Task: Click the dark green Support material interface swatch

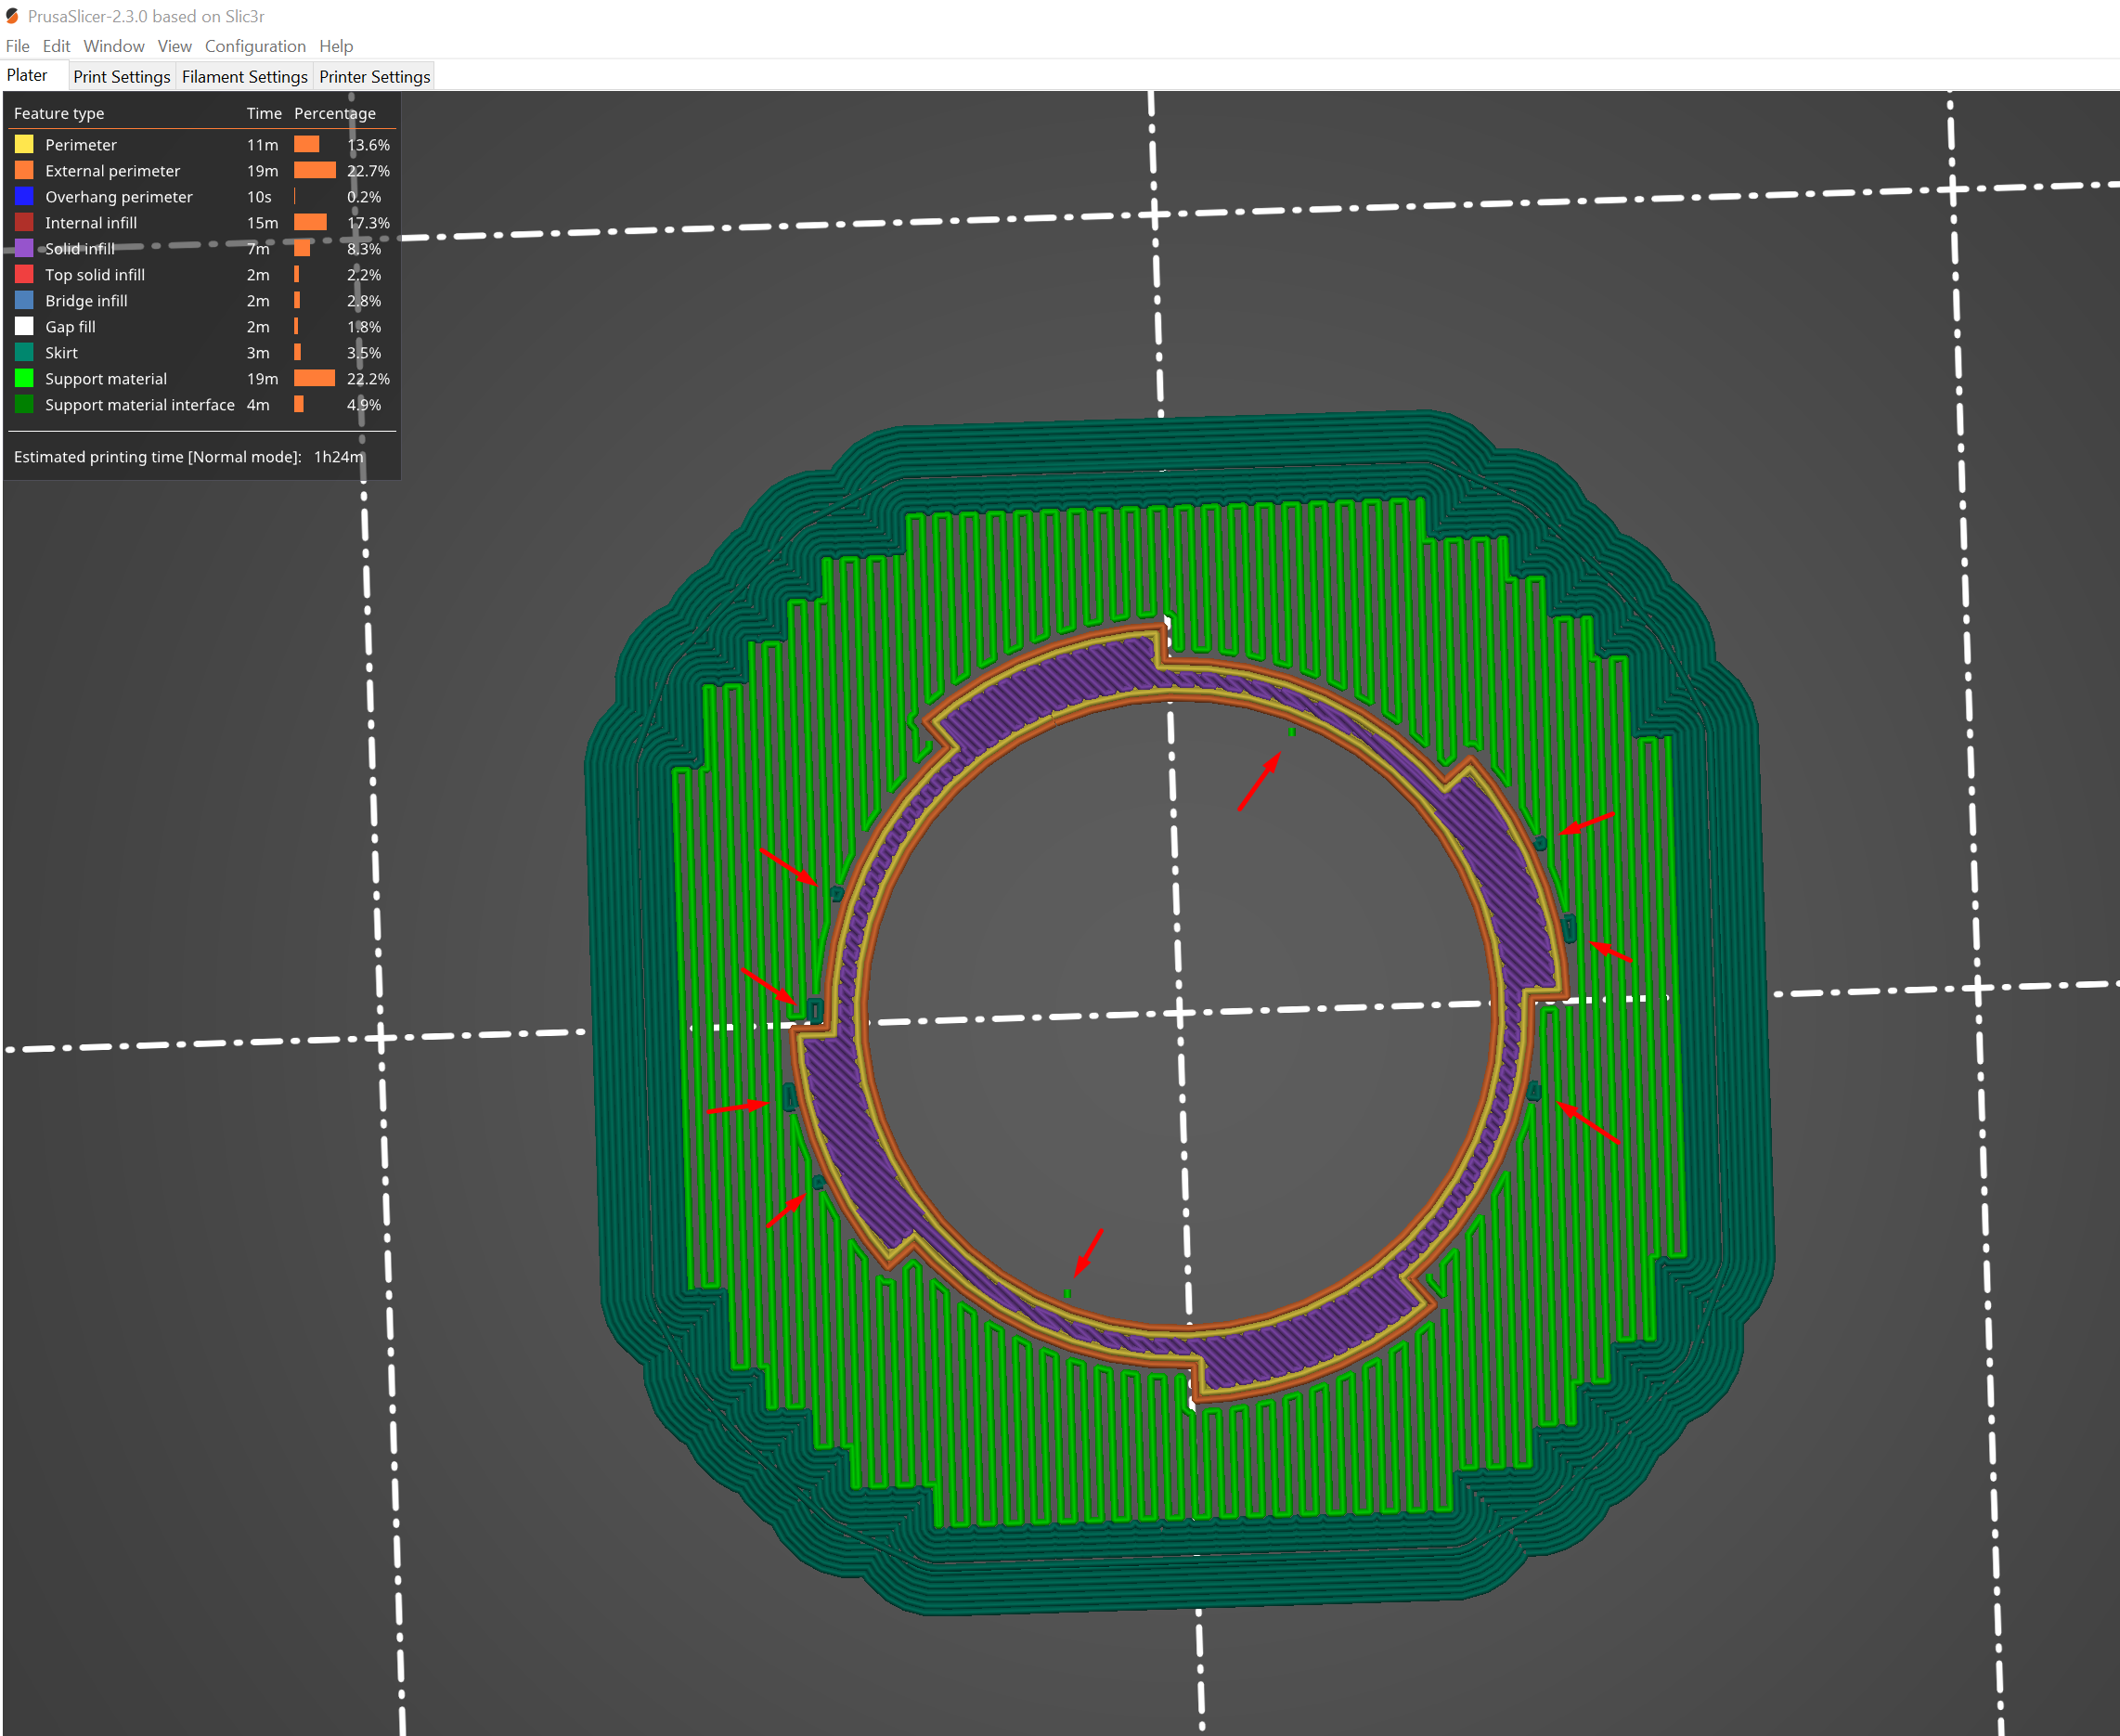Action: coord(24,404)
